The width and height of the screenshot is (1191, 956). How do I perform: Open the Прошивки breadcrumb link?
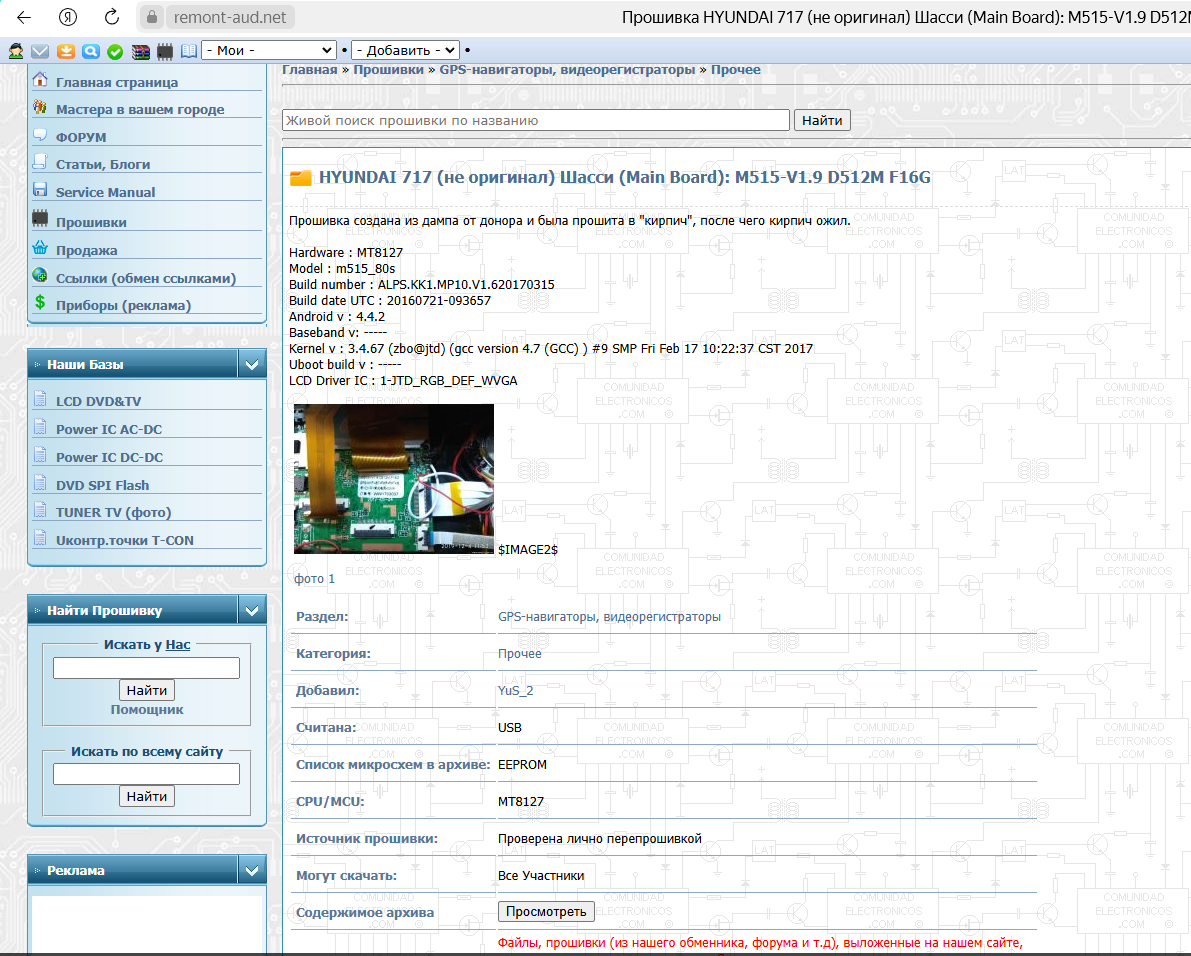[x=388, y=70]
